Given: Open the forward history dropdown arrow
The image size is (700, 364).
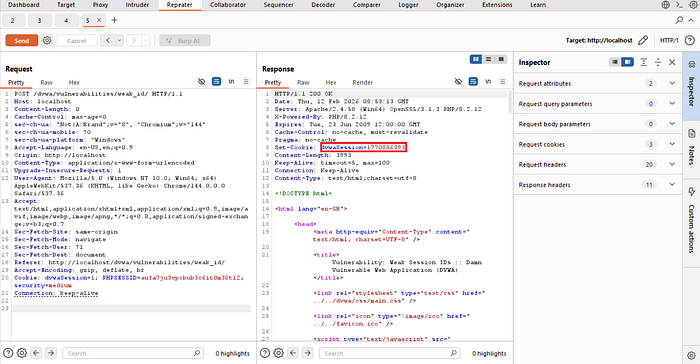Looking at the screenshot, I should [146, 41].
